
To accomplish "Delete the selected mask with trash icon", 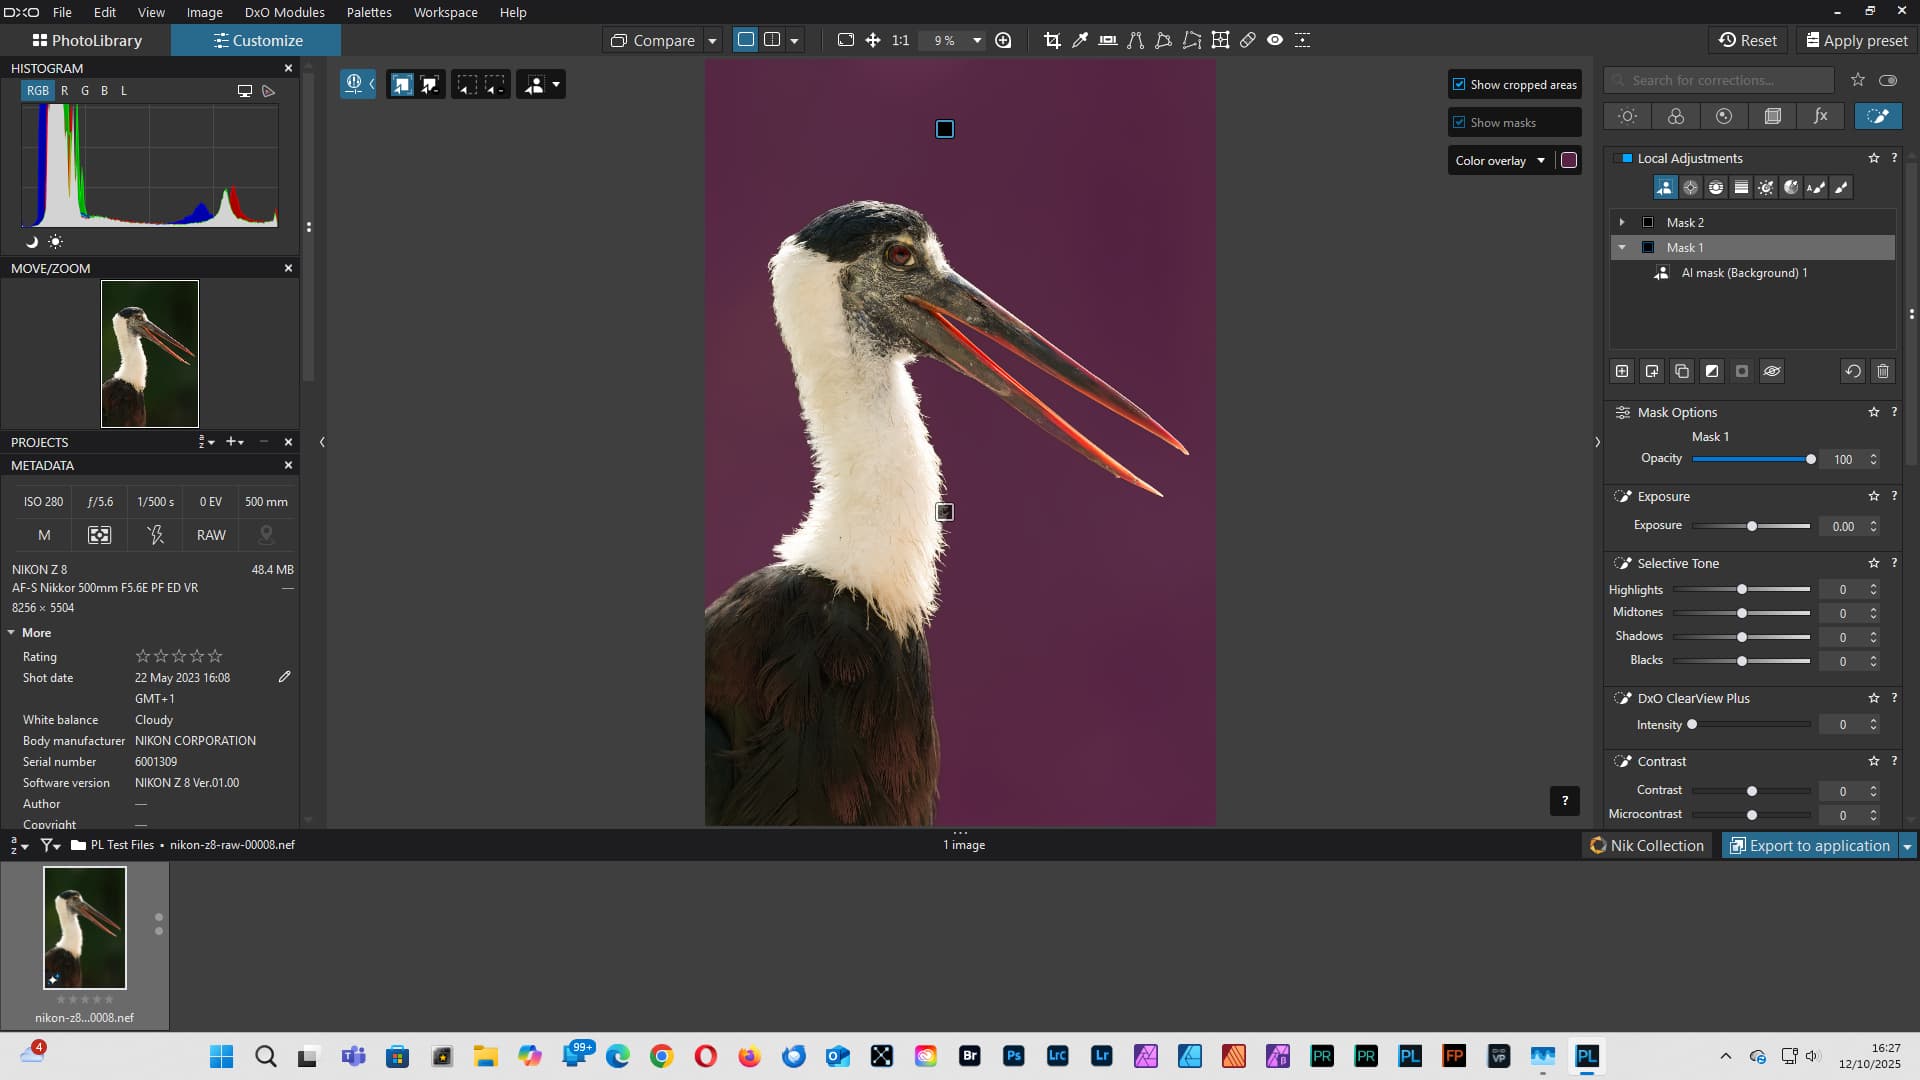I will tap(1883, 371).
